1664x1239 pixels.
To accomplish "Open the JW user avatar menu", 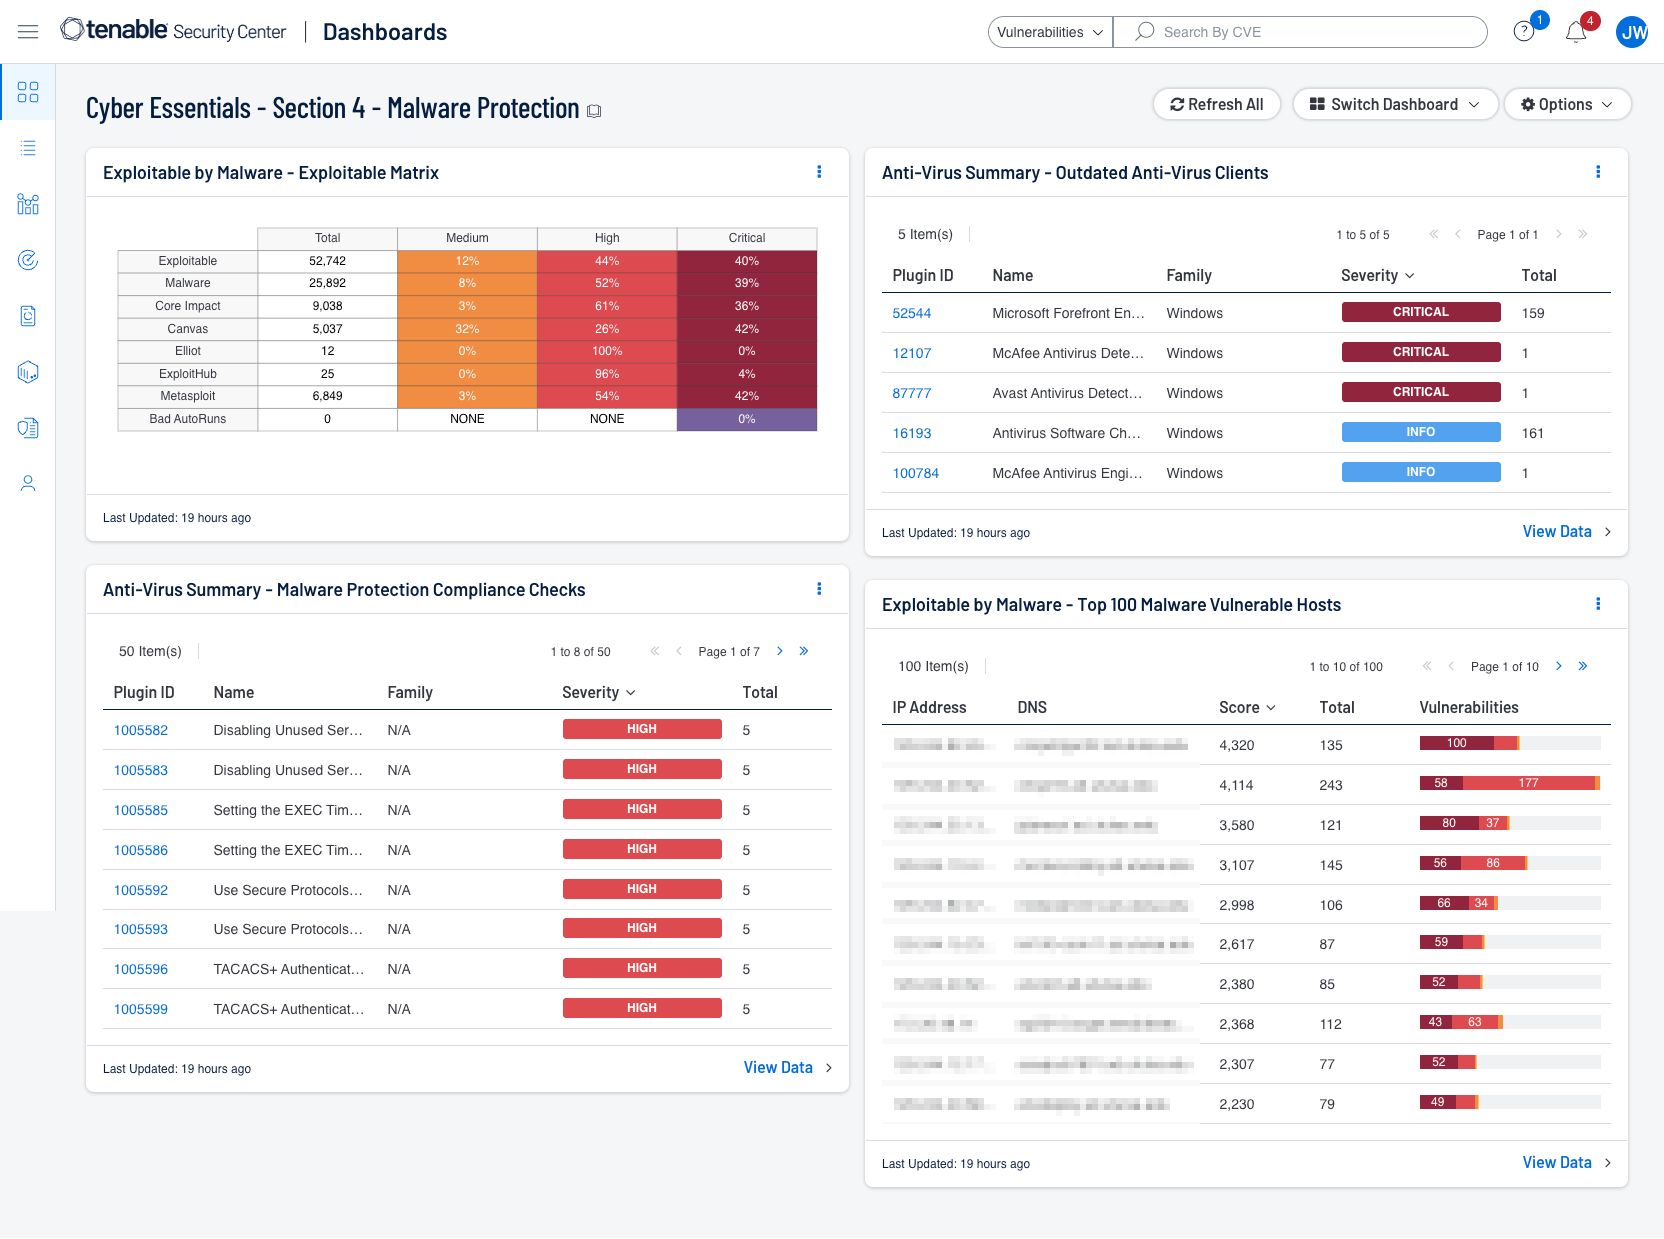I will click(1633, 32).
